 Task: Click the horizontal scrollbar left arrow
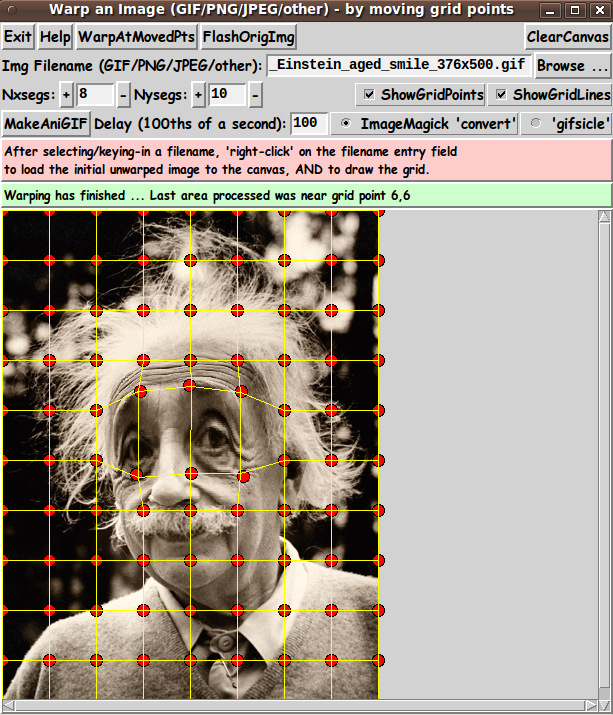[9, 705]
